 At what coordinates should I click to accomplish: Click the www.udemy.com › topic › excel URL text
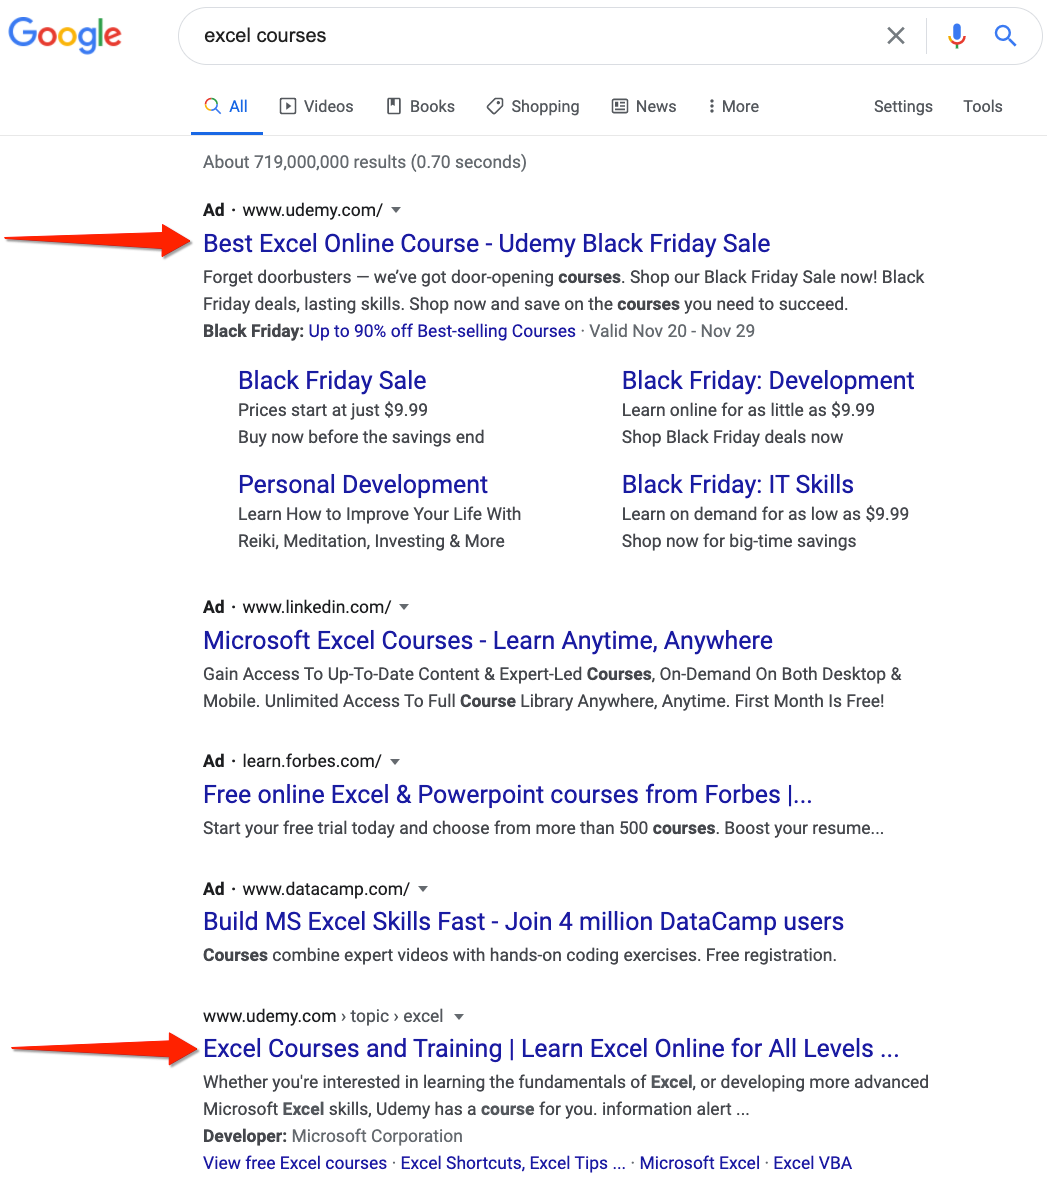(323, 1016)
